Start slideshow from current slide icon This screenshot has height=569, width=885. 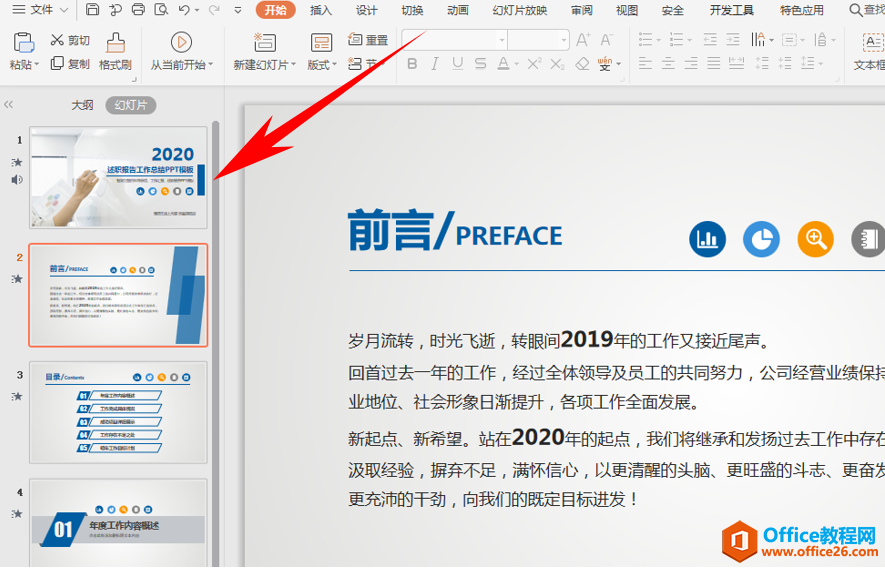tap(181, 42)
